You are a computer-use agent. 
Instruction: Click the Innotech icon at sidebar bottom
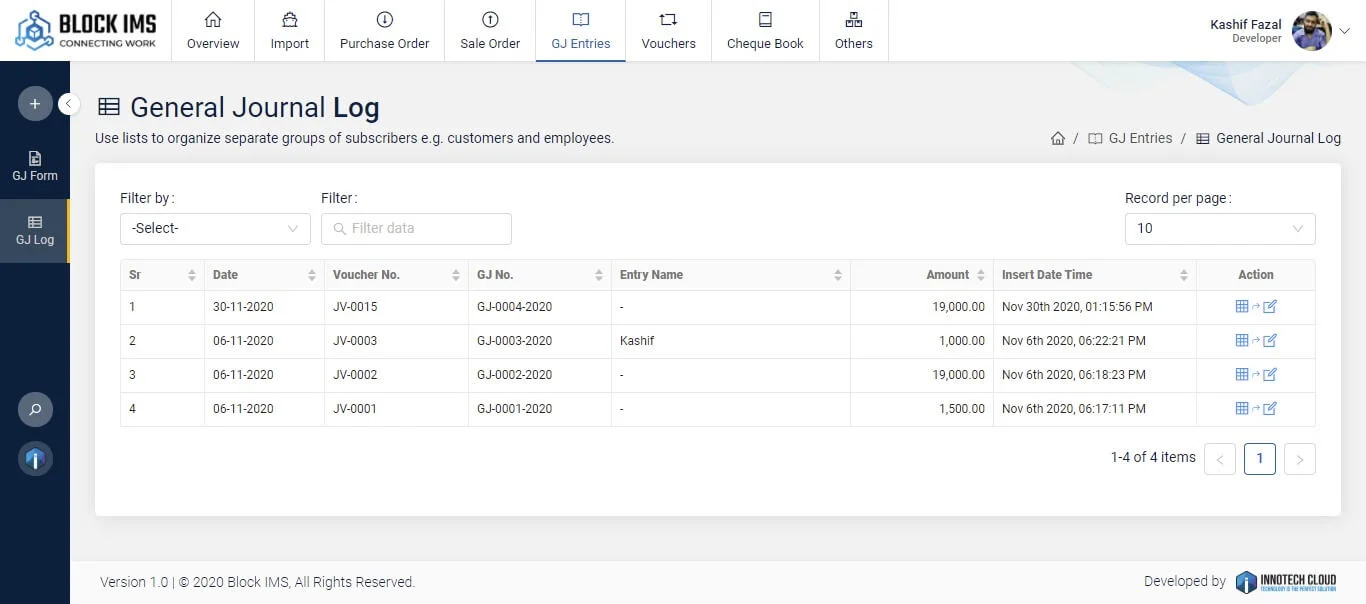coord(35,459)
